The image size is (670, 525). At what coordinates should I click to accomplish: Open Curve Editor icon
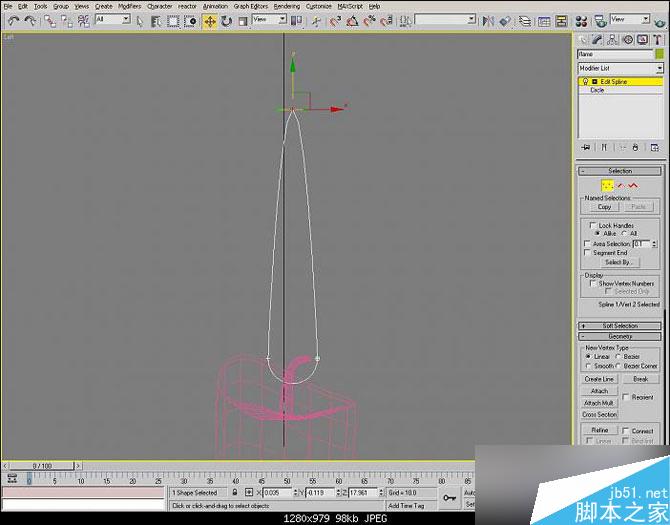coord(544,21)
